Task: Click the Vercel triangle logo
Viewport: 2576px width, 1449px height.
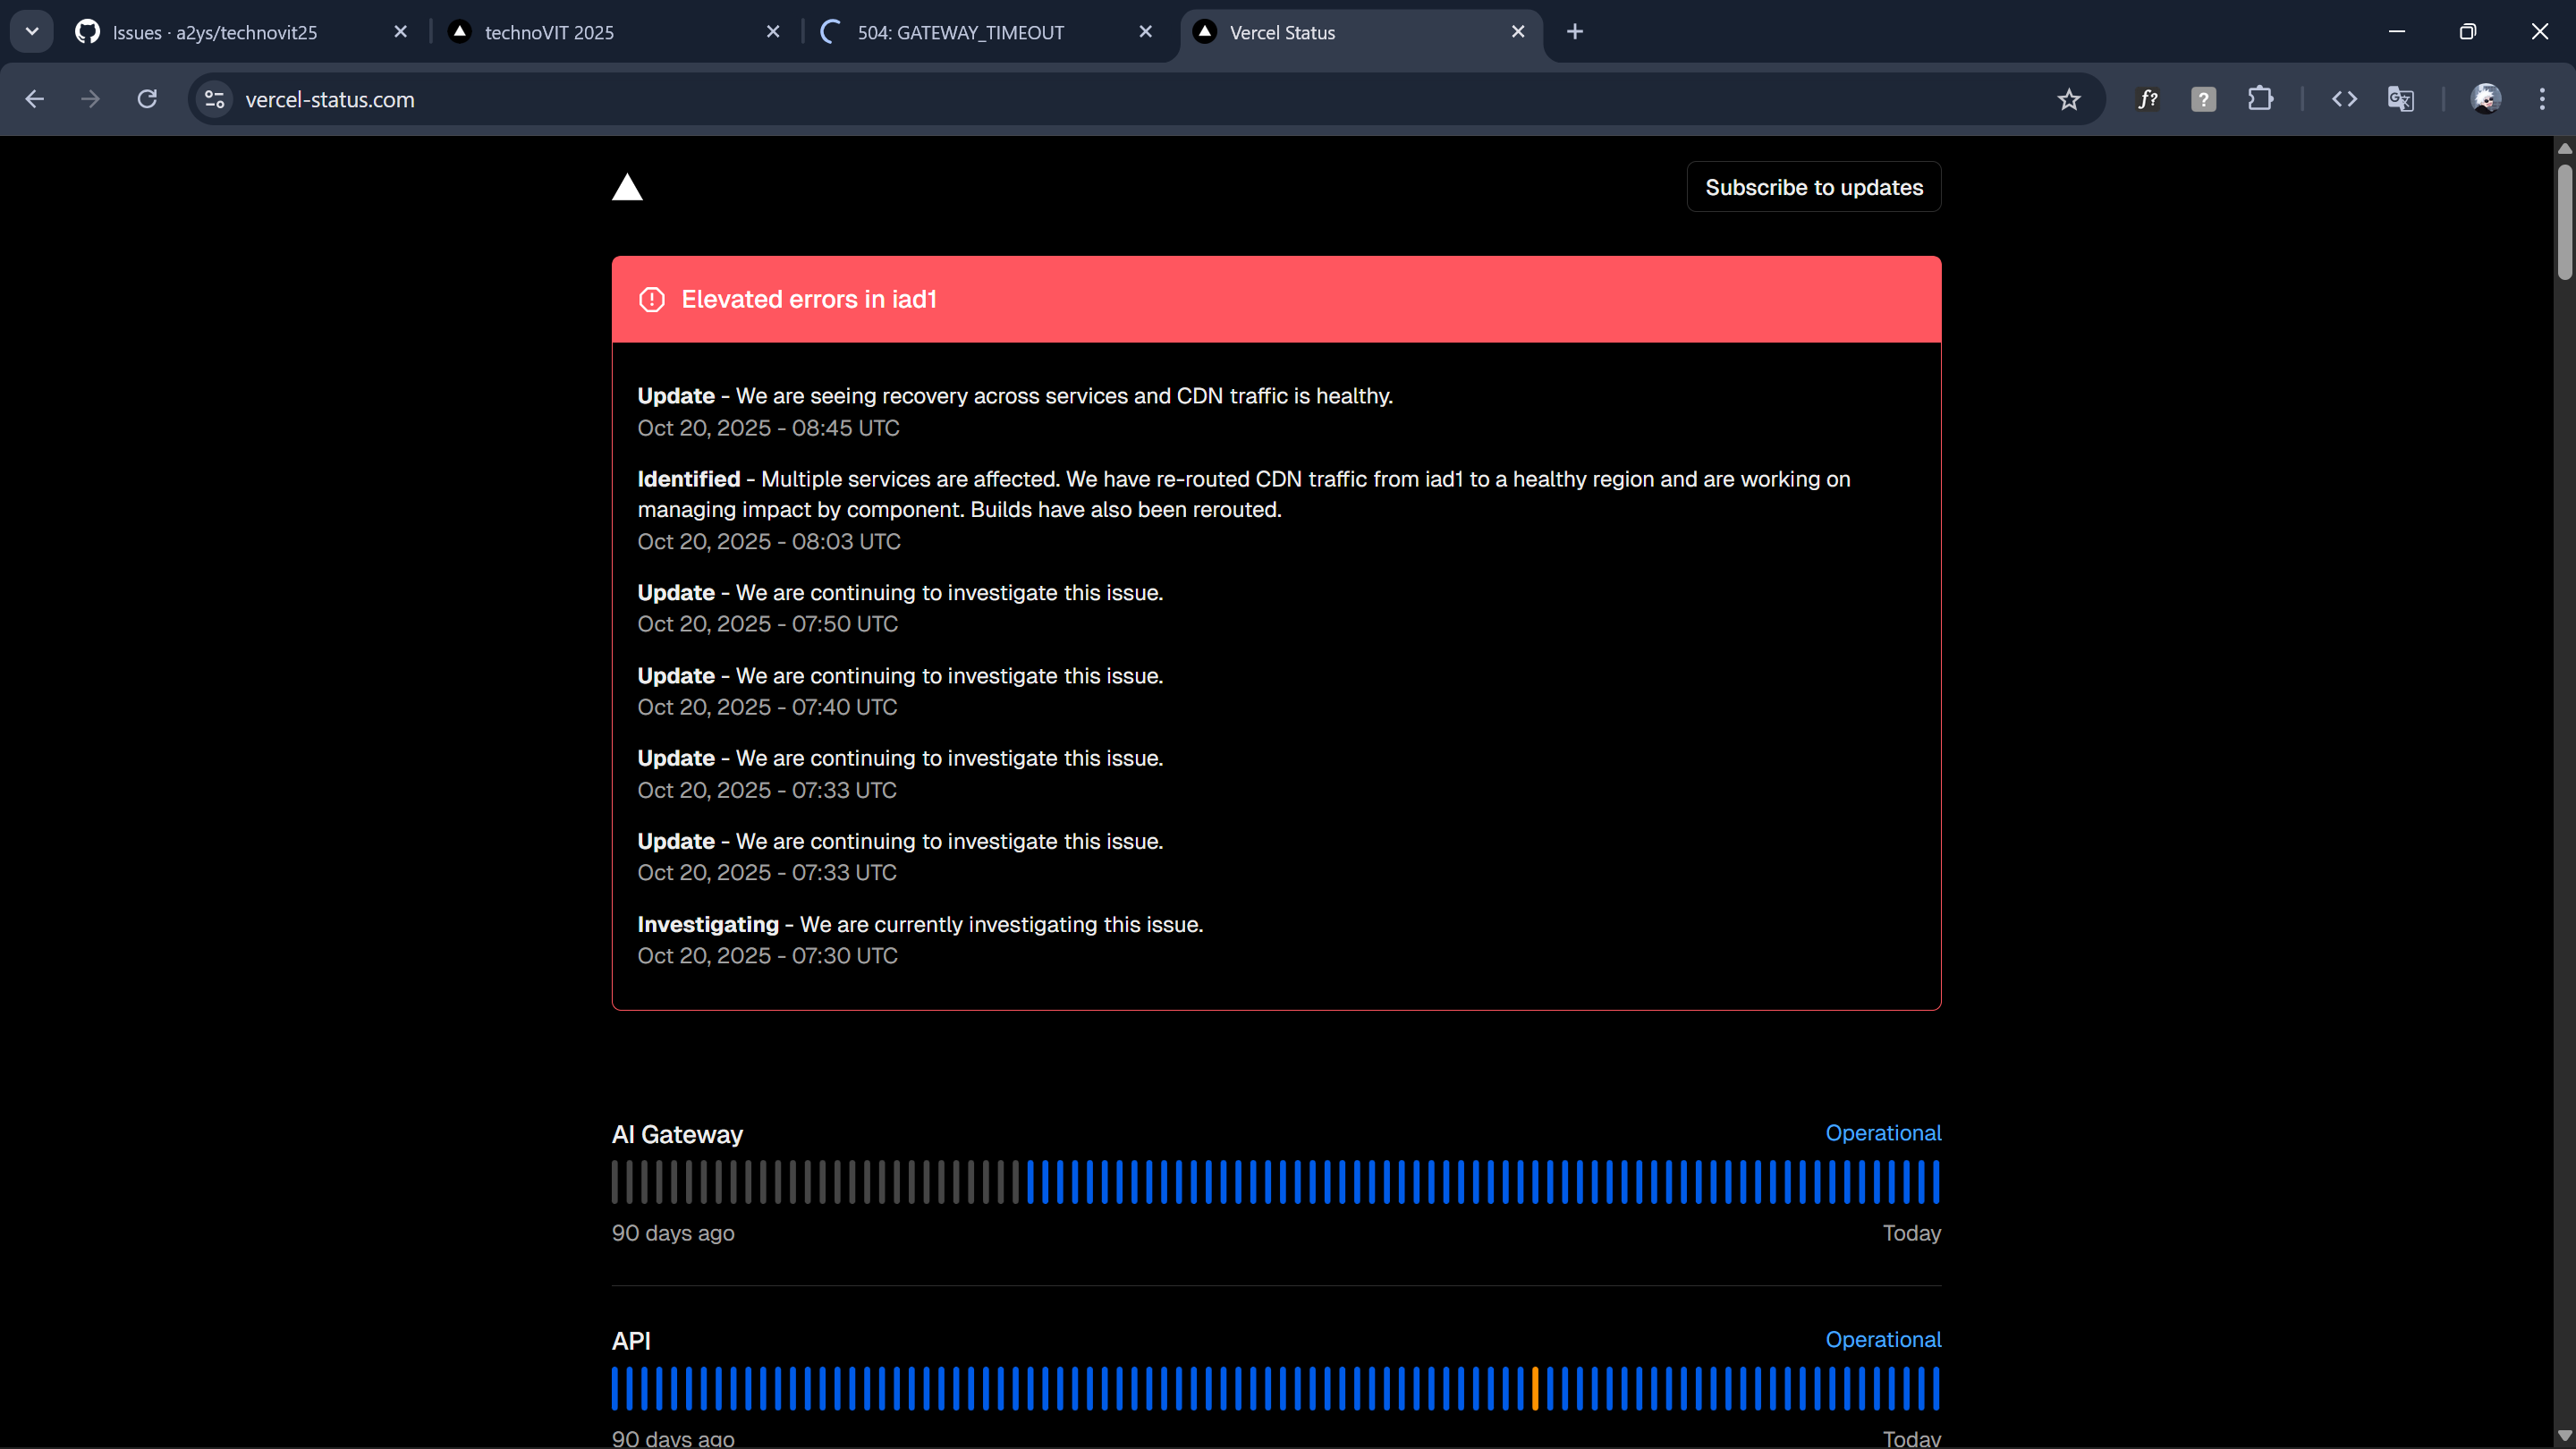Action: [628, 187]
